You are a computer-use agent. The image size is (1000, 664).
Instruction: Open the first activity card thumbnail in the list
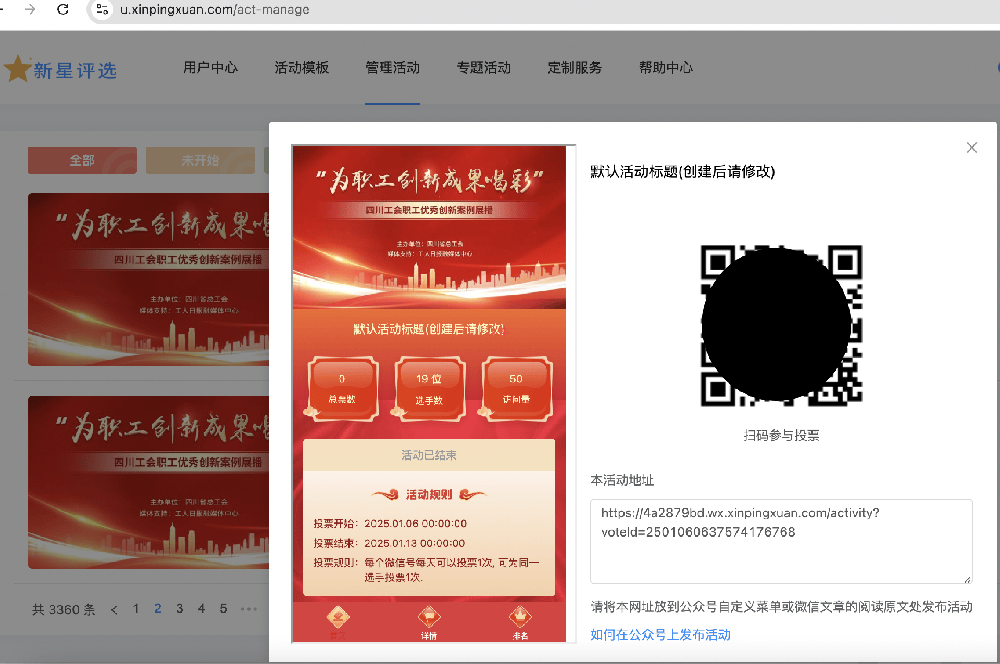click(x=149, y=279)
